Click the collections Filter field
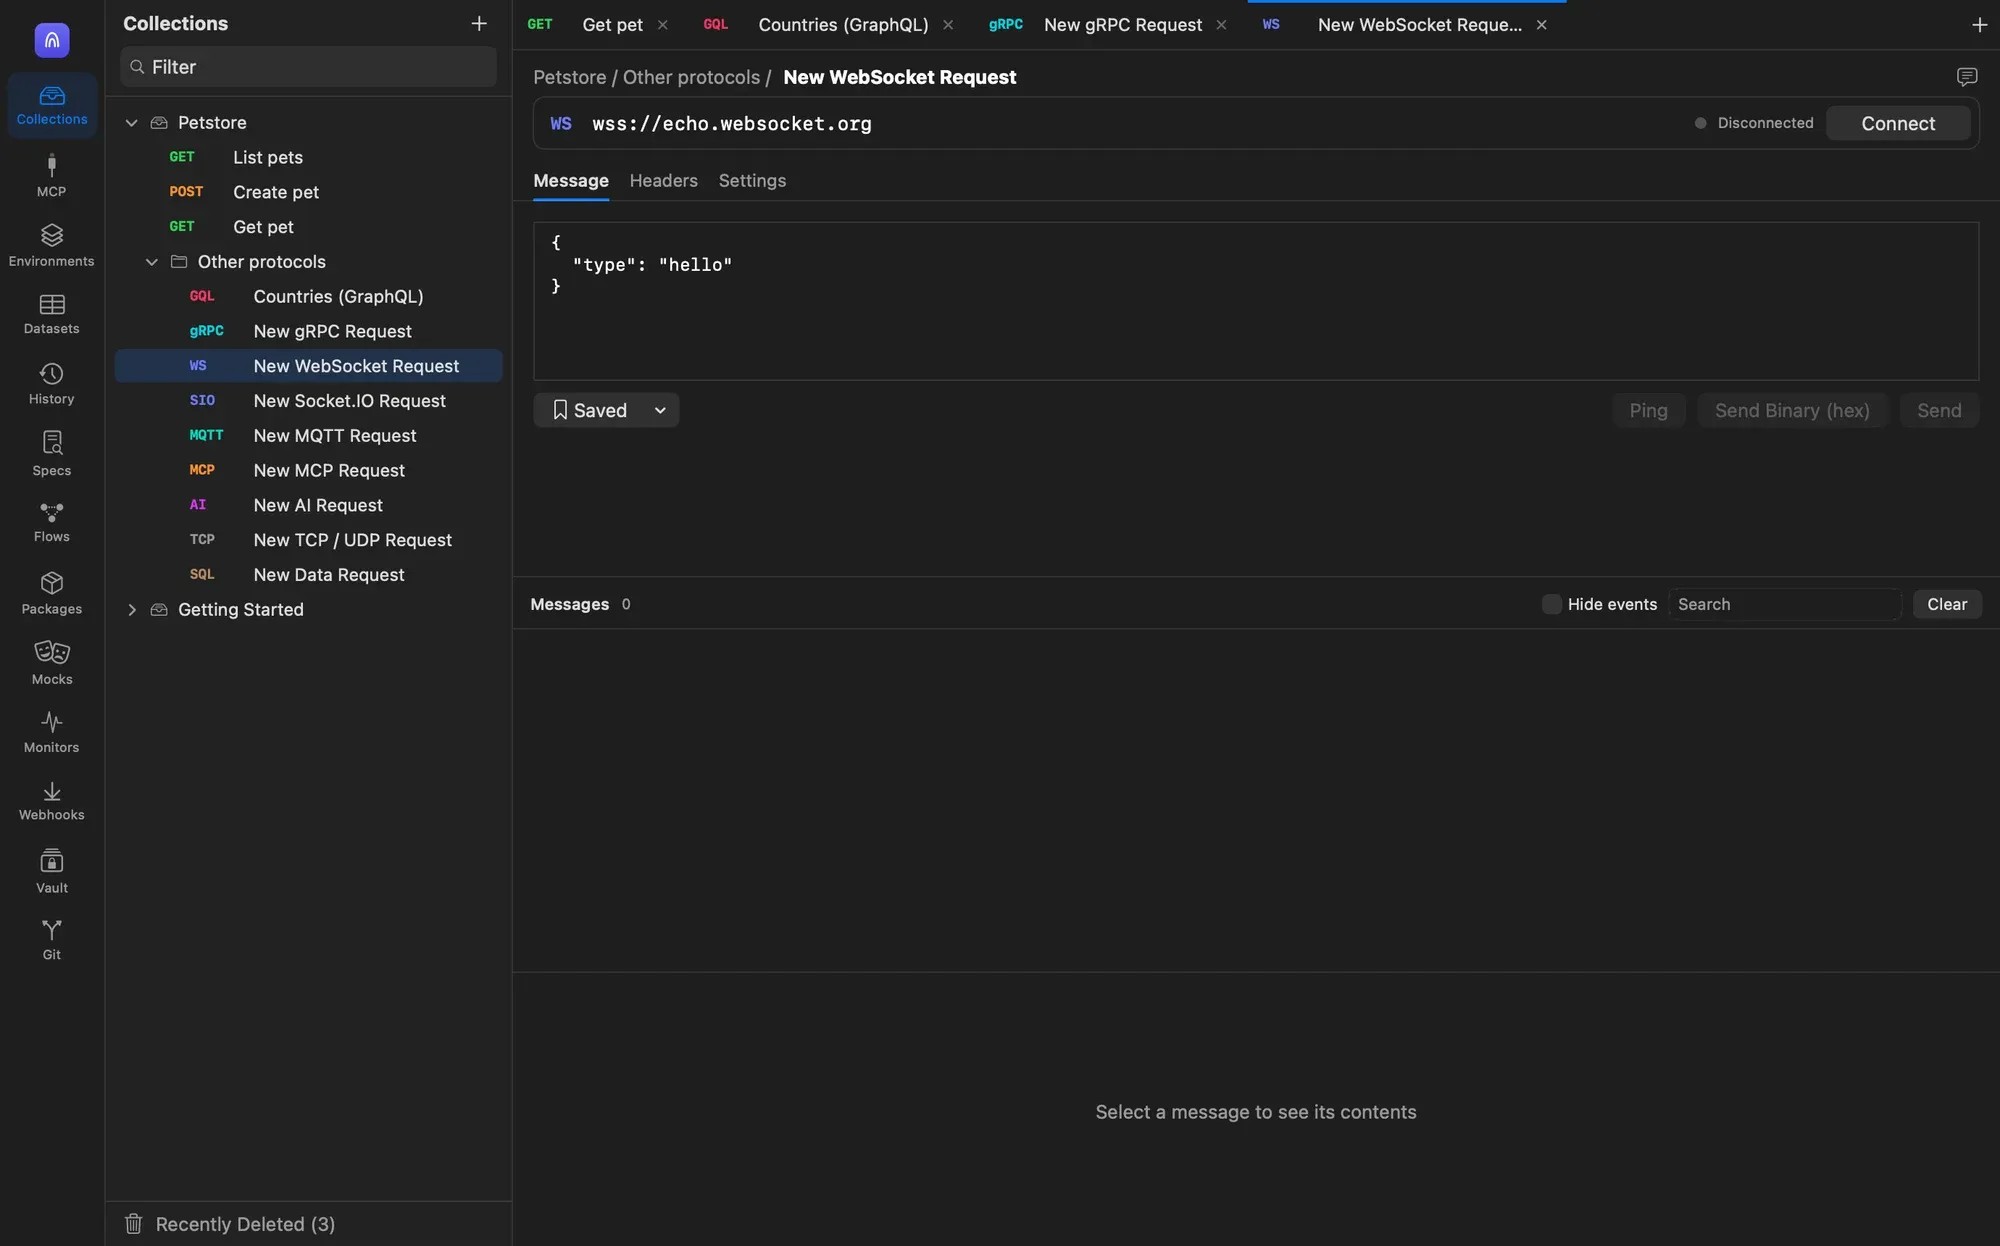This screenshot has height=1246, width=2000. (309, 67)
